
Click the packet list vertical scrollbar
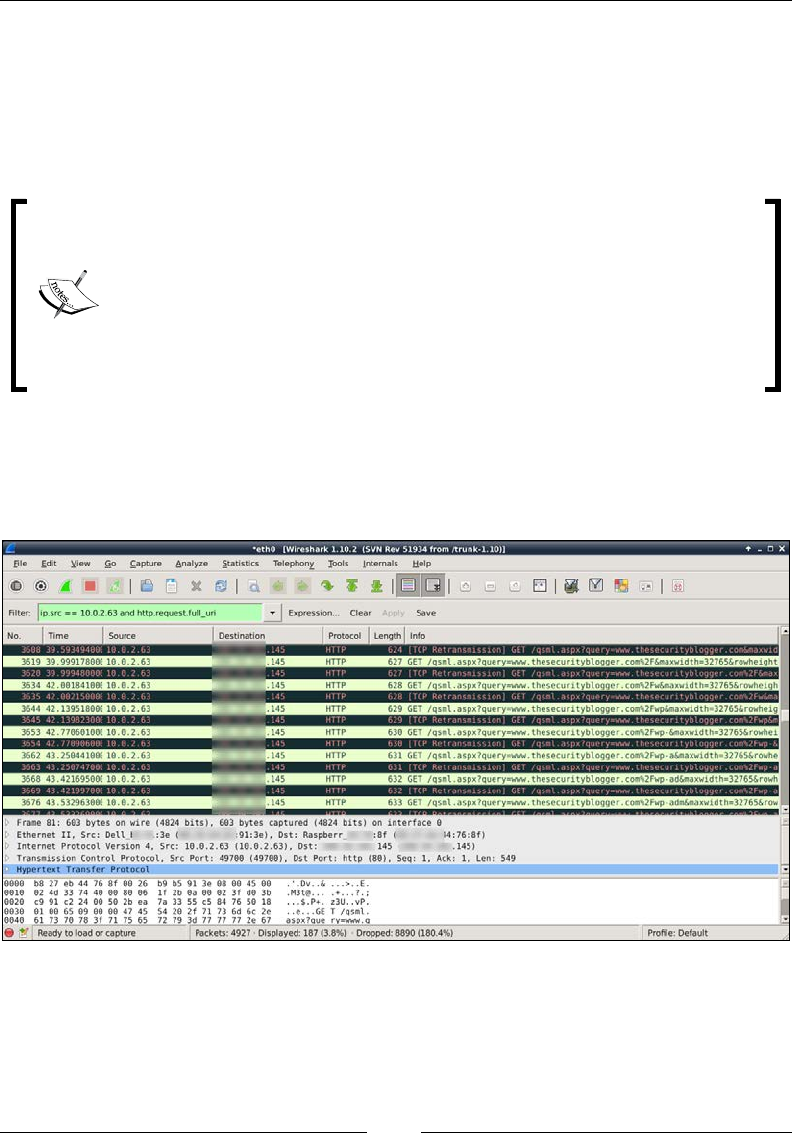[785, 720]
